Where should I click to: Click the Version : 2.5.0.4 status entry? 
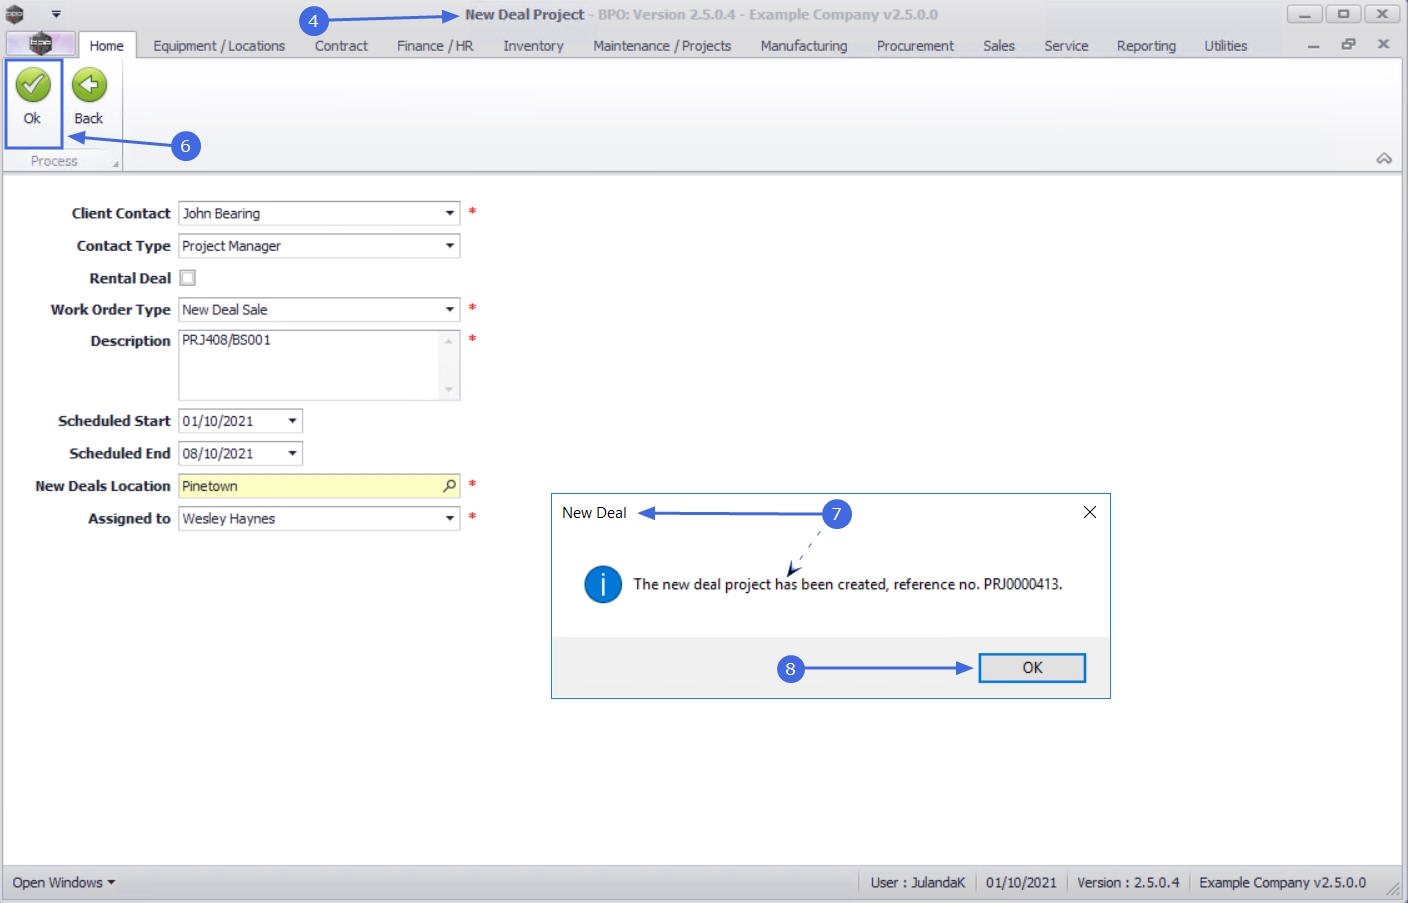(x=1128, y=883)
